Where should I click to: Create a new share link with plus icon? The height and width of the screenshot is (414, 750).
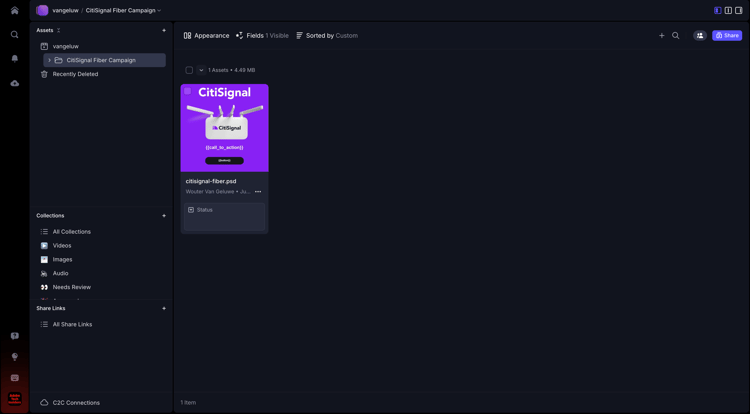[164, 308]
